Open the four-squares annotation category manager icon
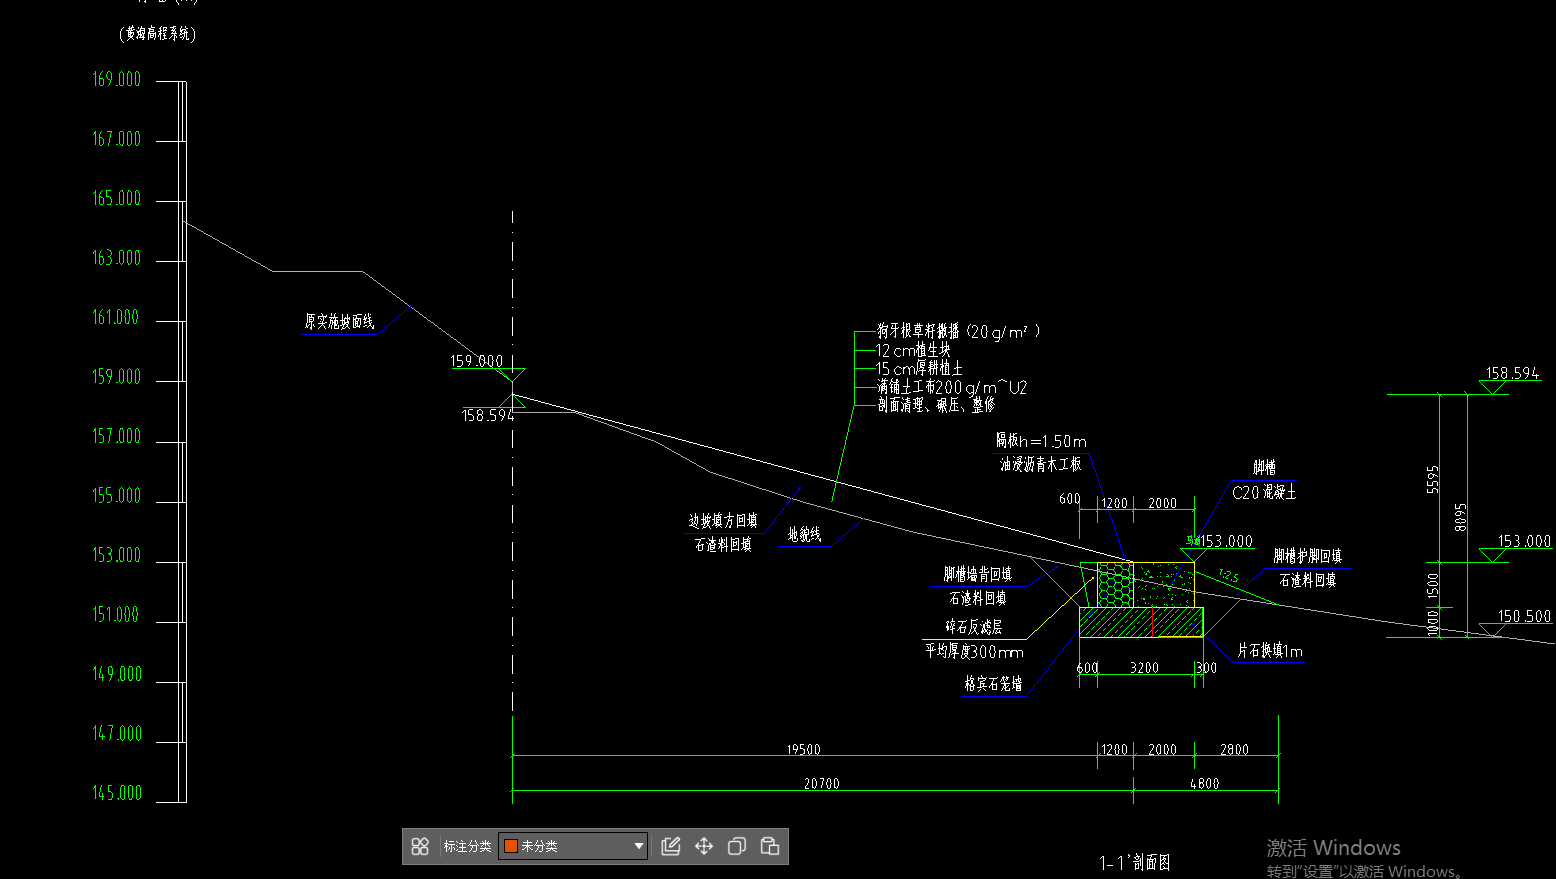This screenshot has height=879, width=1556. coord(420,846)
